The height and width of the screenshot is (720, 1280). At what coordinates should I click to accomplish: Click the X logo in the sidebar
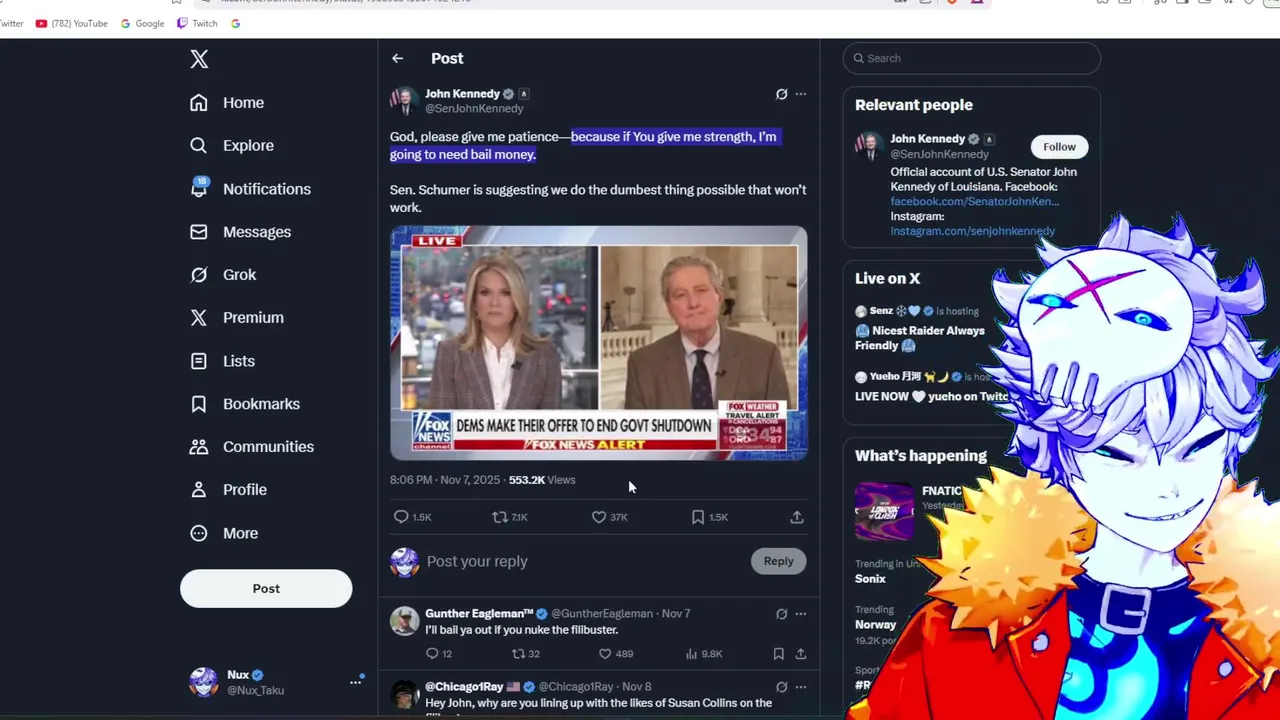click(x=199, y=59)
